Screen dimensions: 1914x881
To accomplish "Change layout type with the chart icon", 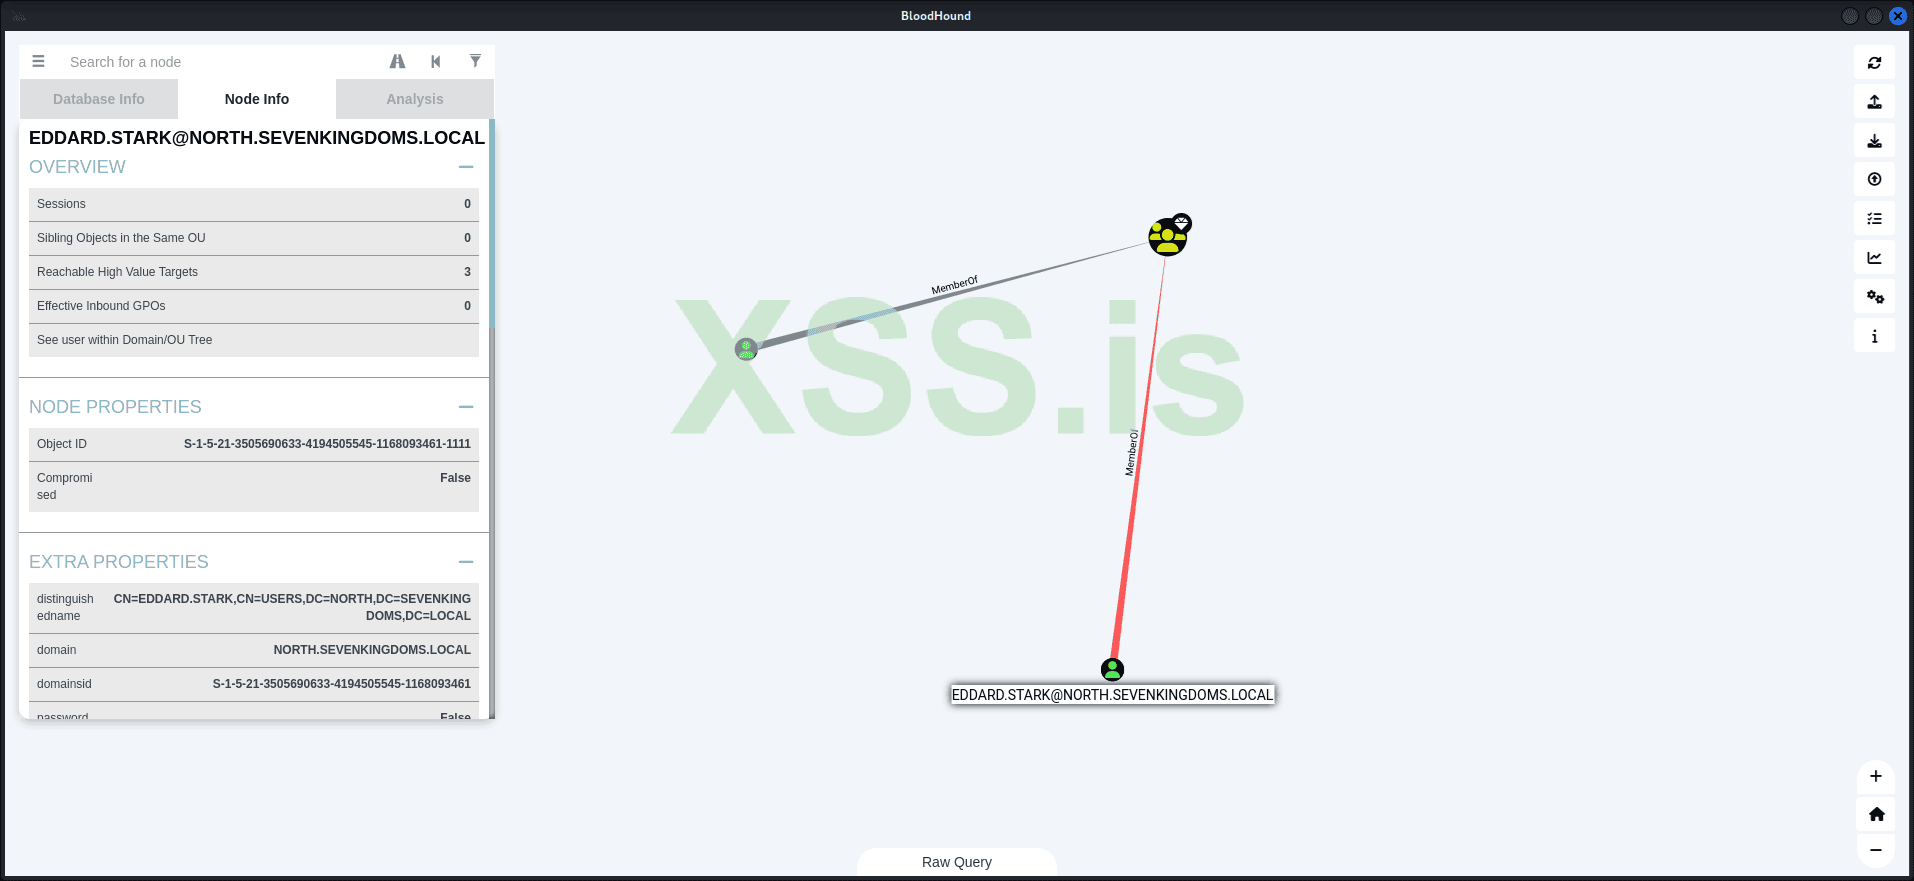I will (1874, 258).
